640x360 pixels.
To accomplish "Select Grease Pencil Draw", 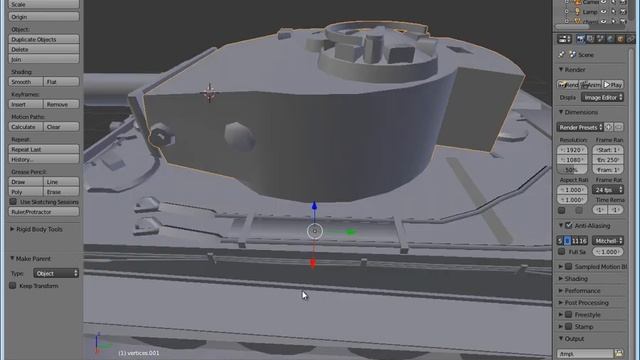I will [x=26, y=182].
